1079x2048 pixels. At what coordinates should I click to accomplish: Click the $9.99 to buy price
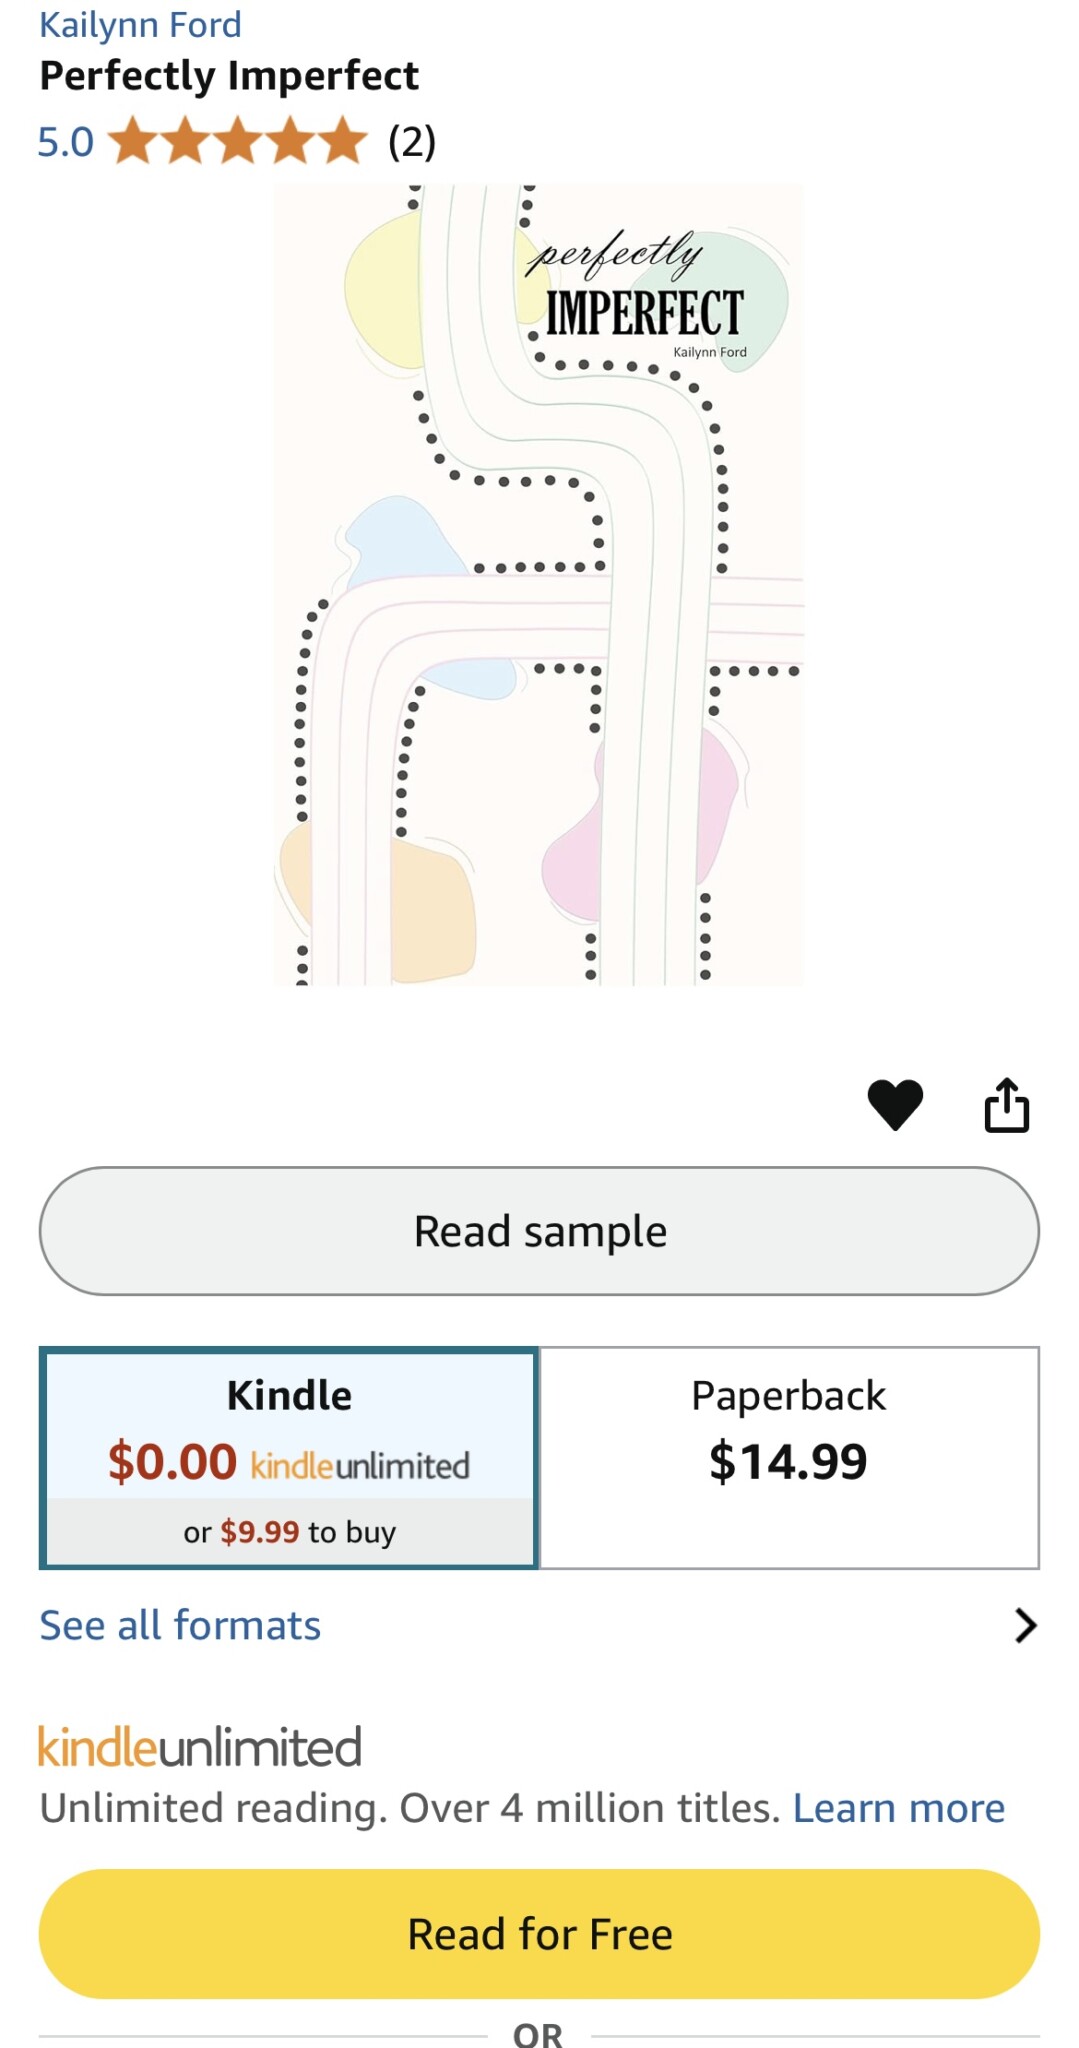[x=260, y=1532]
